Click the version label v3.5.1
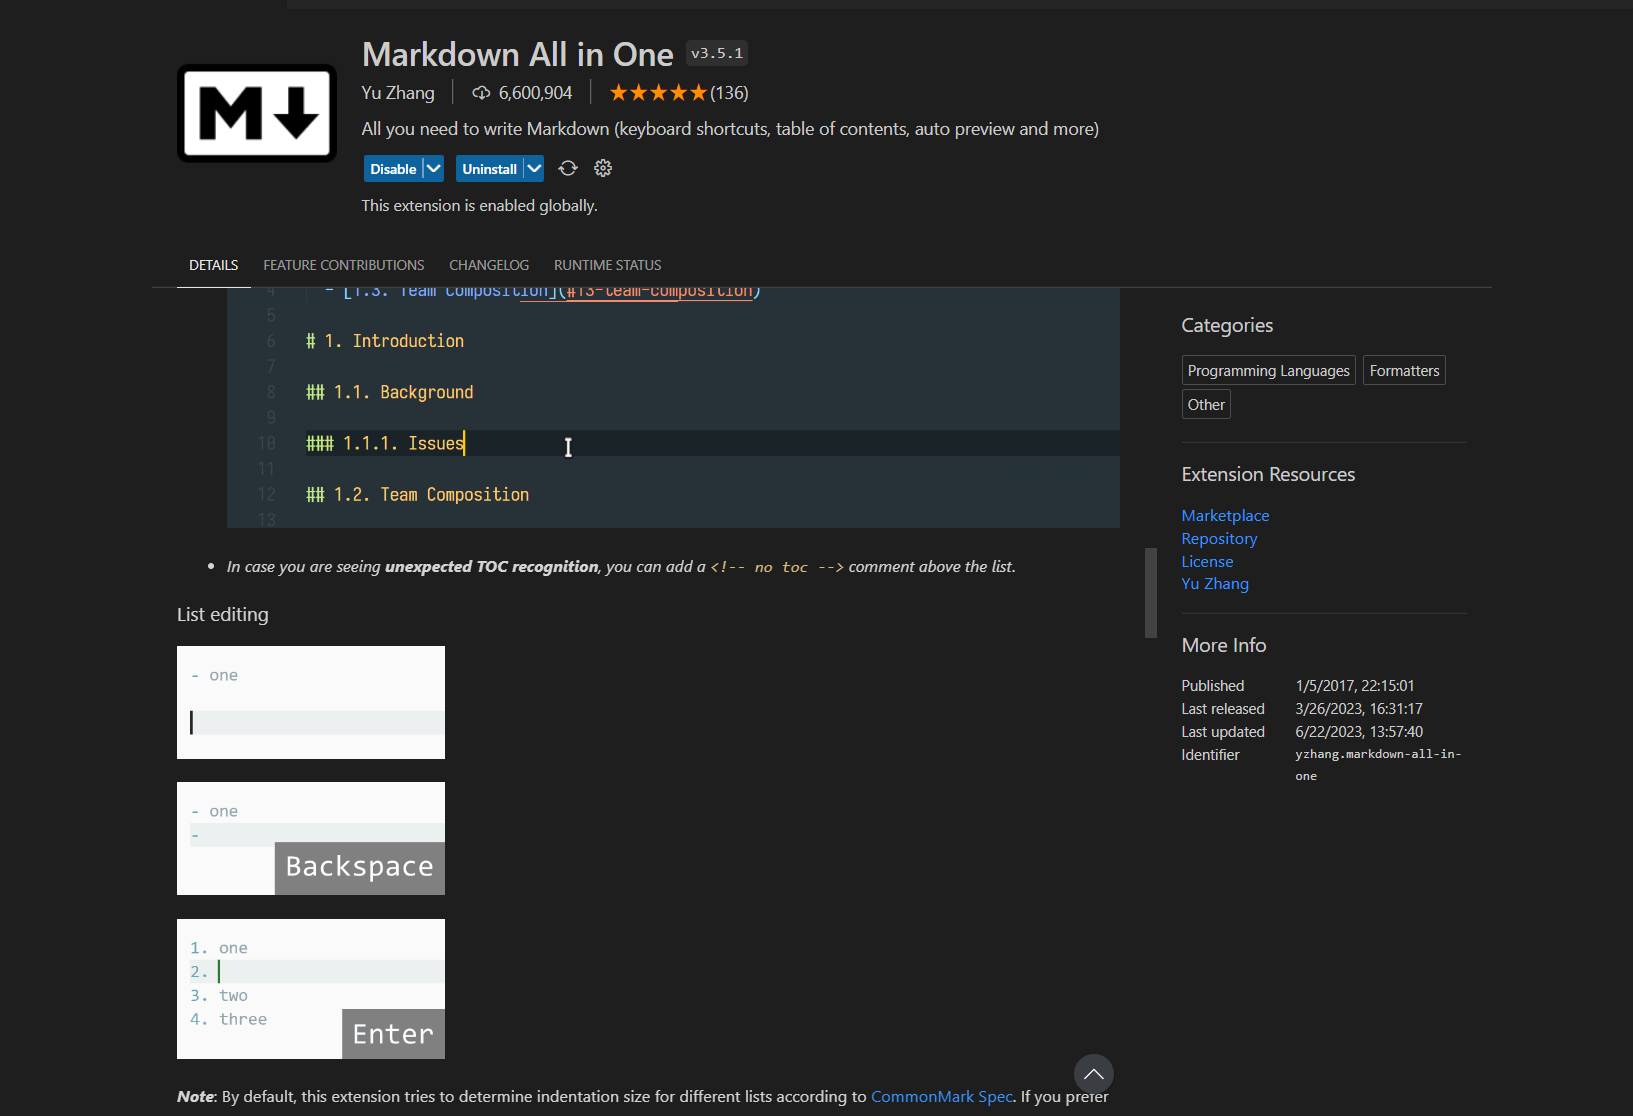 (x=717, y=54)
